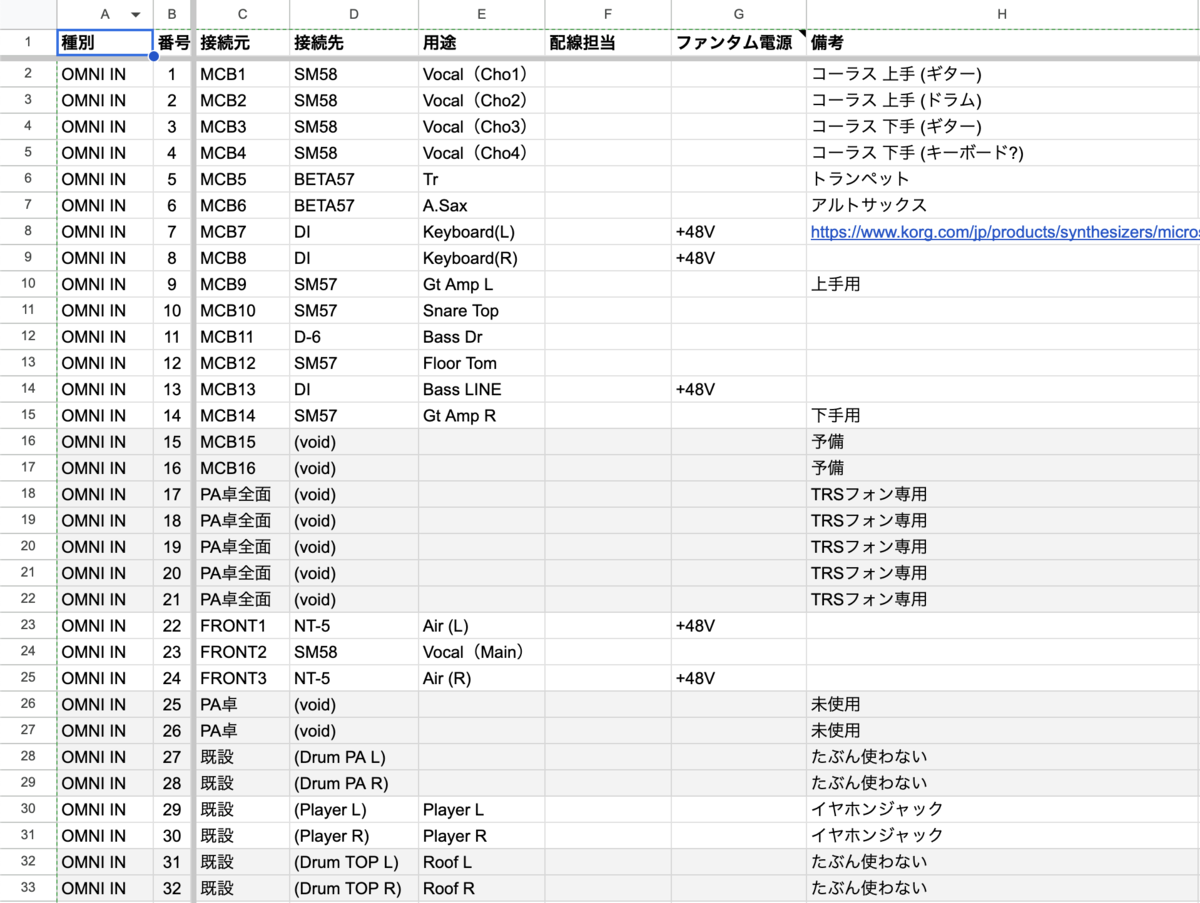Select the cell Floor Tom

pyautogui.click(x=482, y=363)
